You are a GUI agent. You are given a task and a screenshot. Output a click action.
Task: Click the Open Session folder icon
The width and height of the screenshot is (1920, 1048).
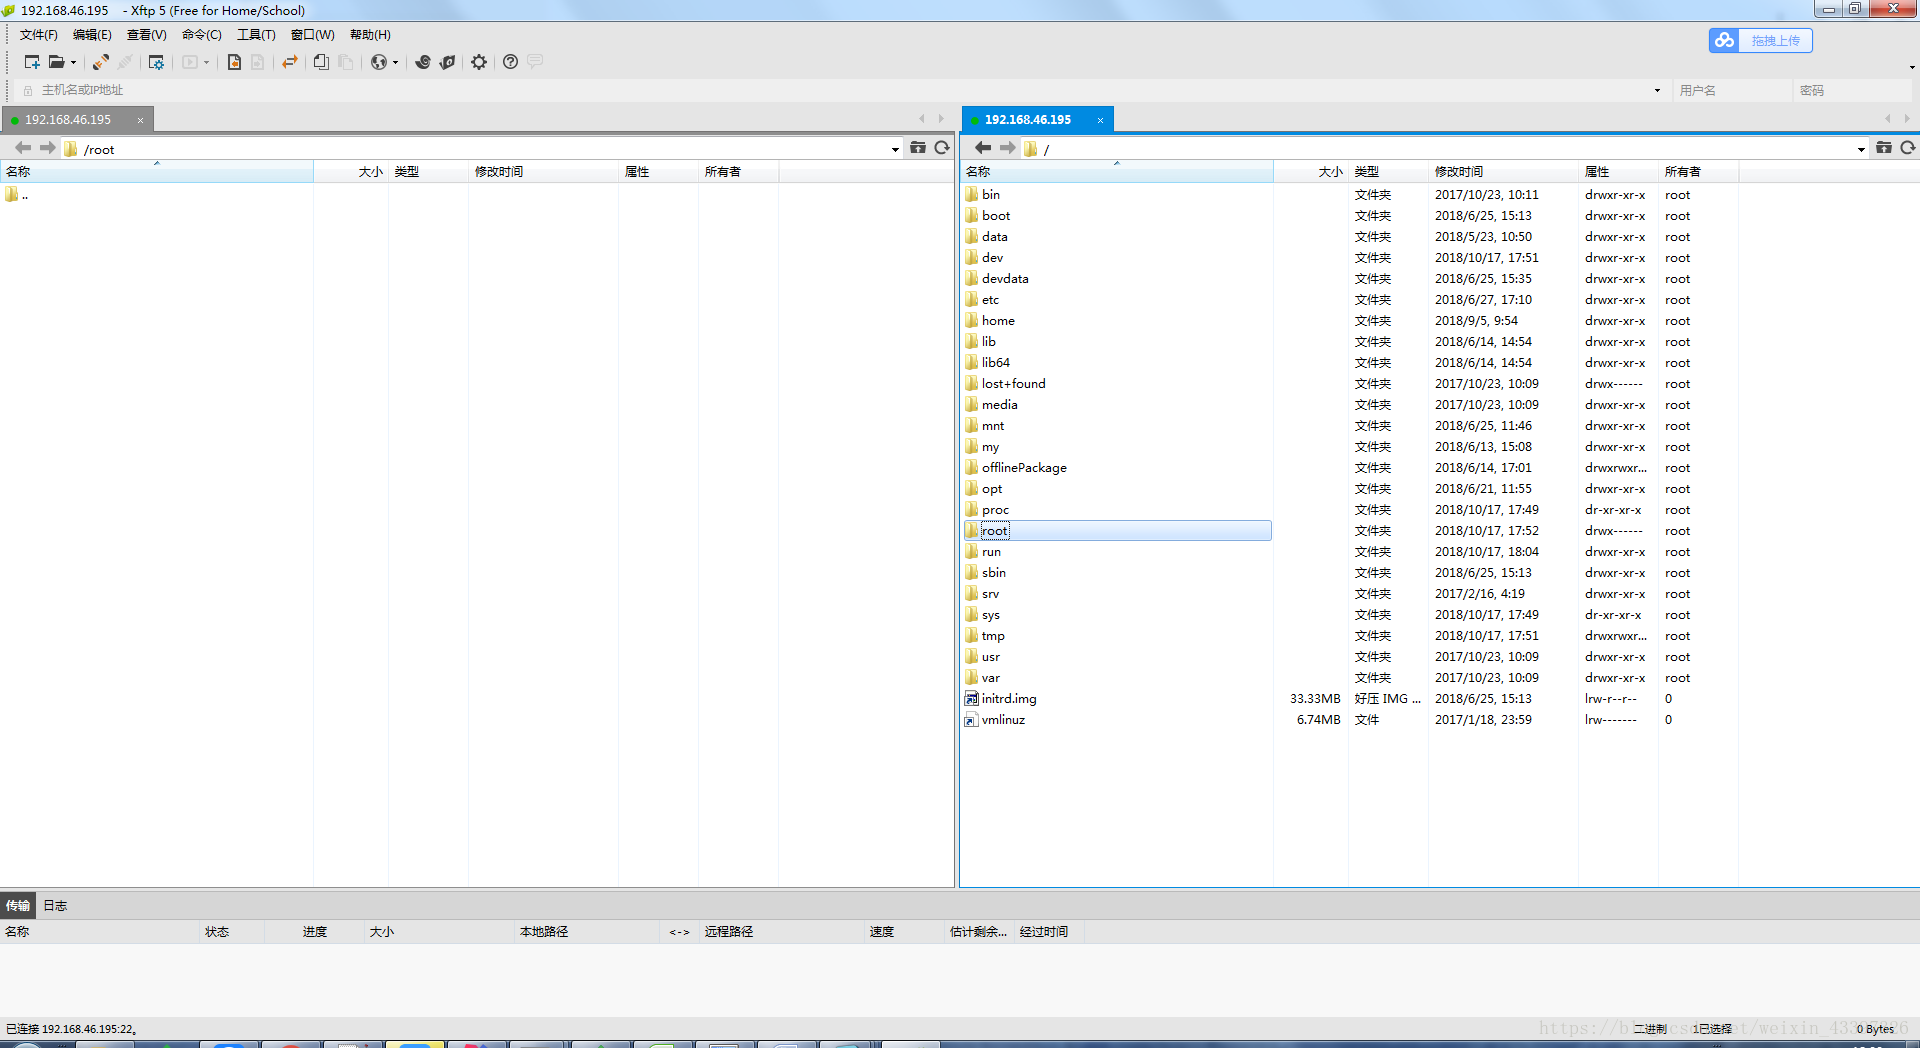57,62
